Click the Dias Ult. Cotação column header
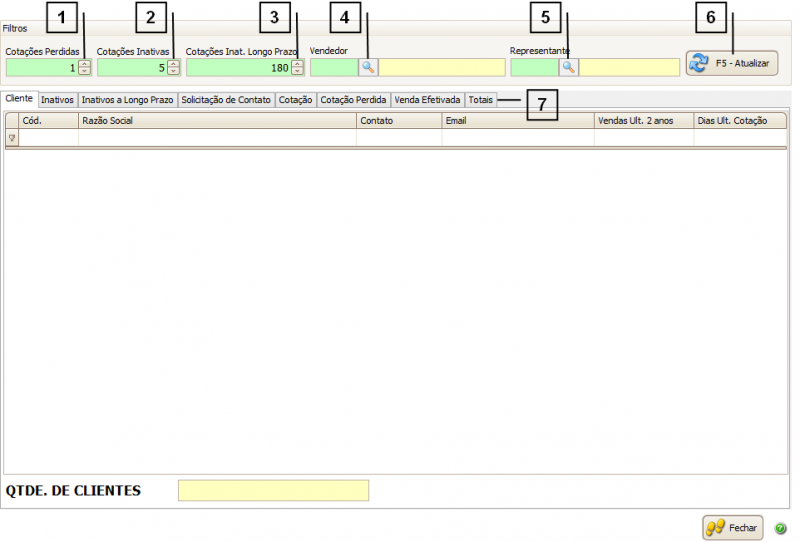 point(733,120)
